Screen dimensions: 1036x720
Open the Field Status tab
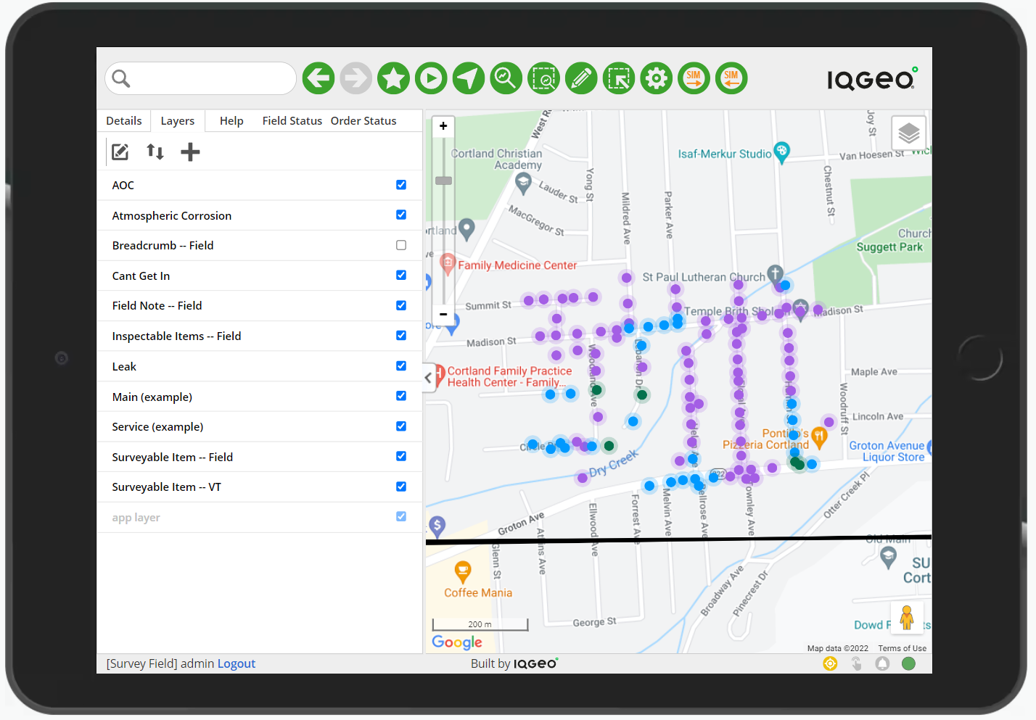(x=292, y=121)
